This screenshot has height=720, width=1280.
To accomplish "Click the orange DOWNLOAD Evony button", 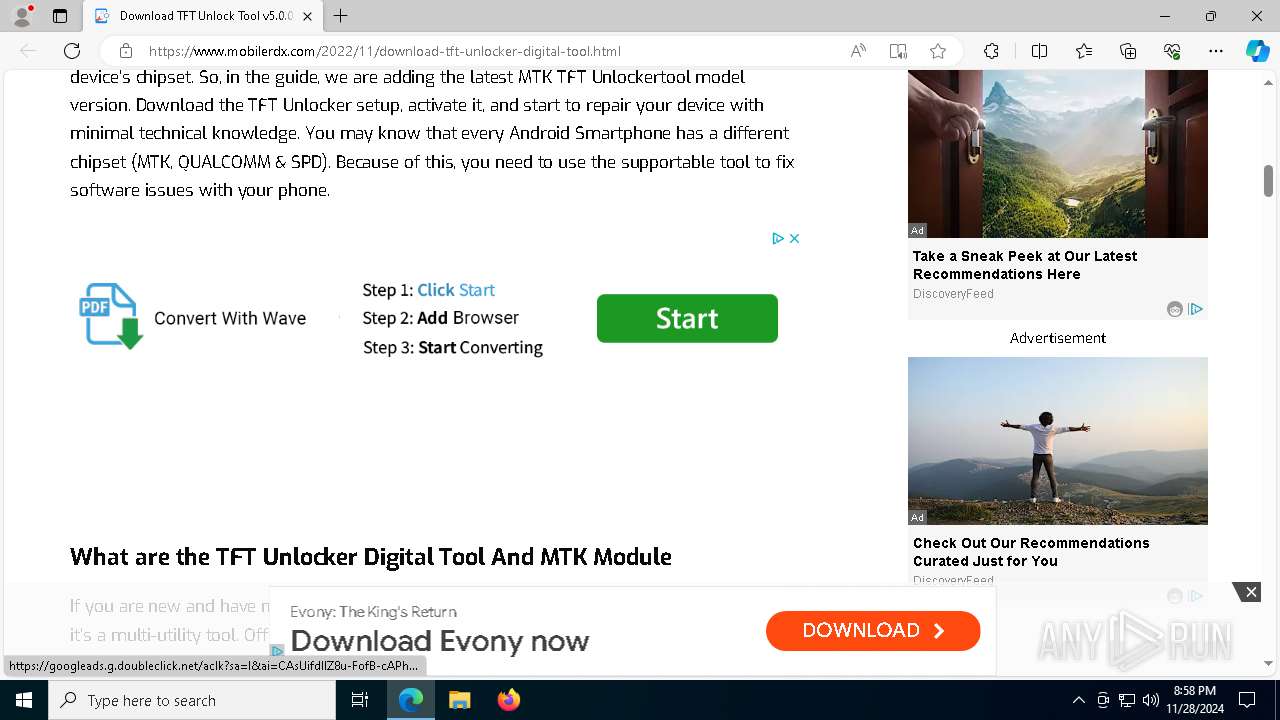I will click(x=873, y=631).
